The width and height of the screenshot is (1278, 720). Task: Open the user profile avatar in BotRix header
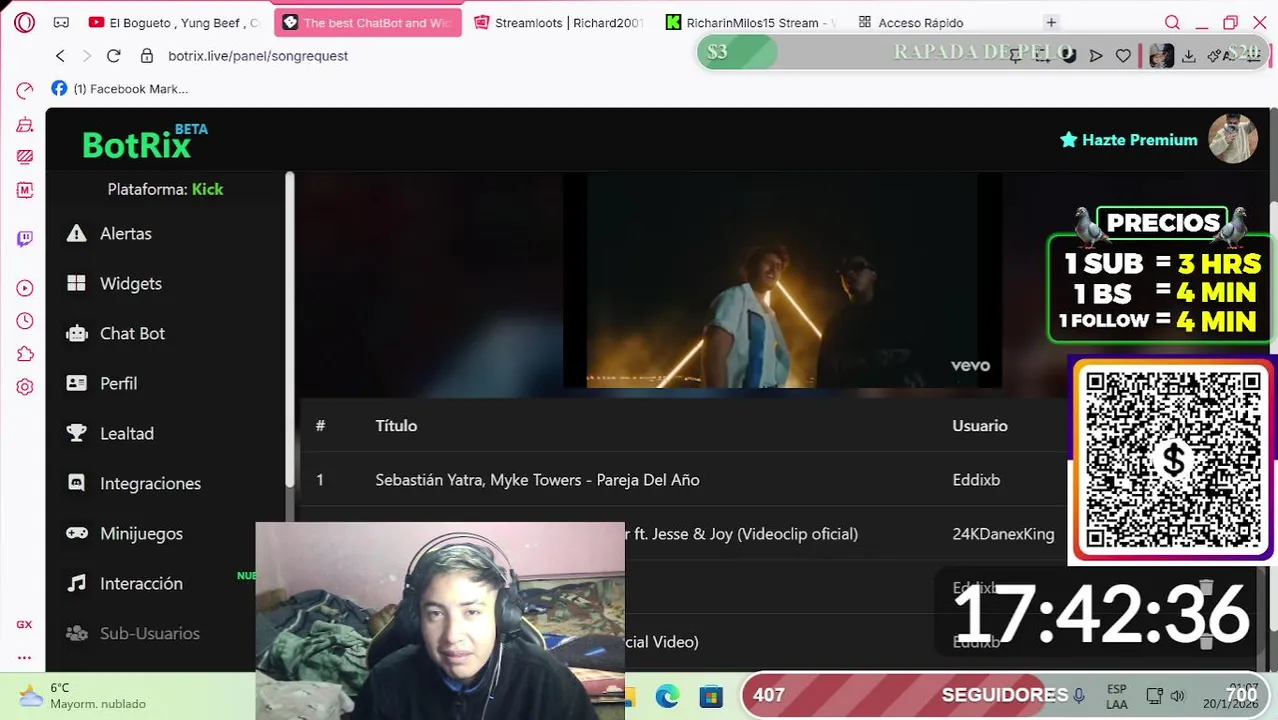coord(1232,139)
